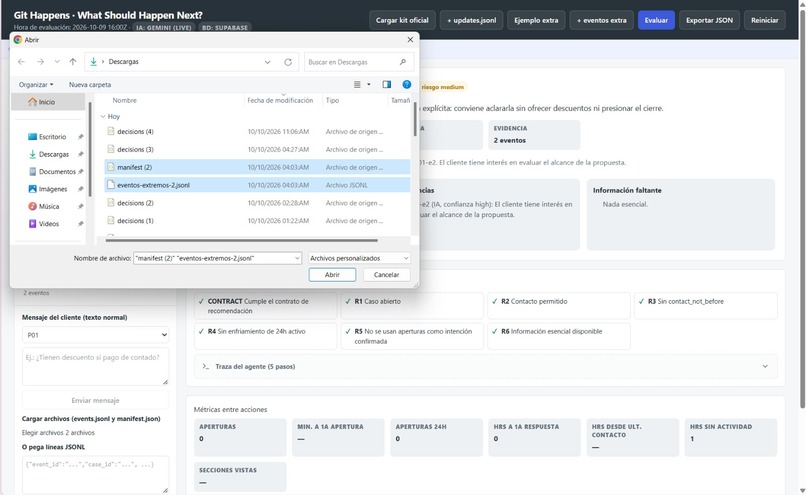
Task: Open the P01 message dropdown
Action: point(96,335)
